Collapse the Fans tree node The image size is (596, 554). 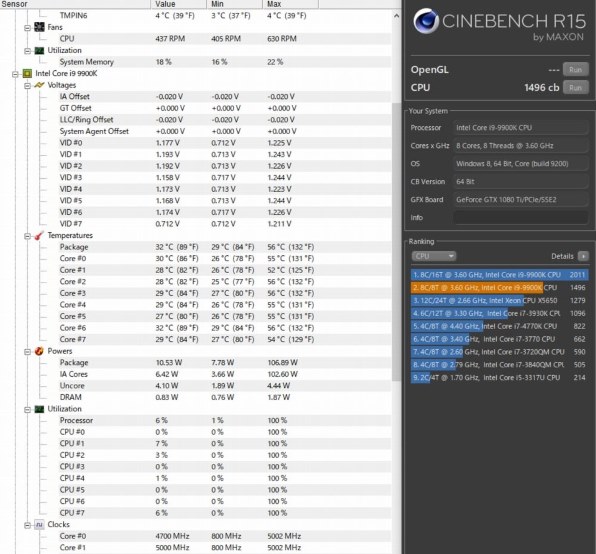[27, 28]
